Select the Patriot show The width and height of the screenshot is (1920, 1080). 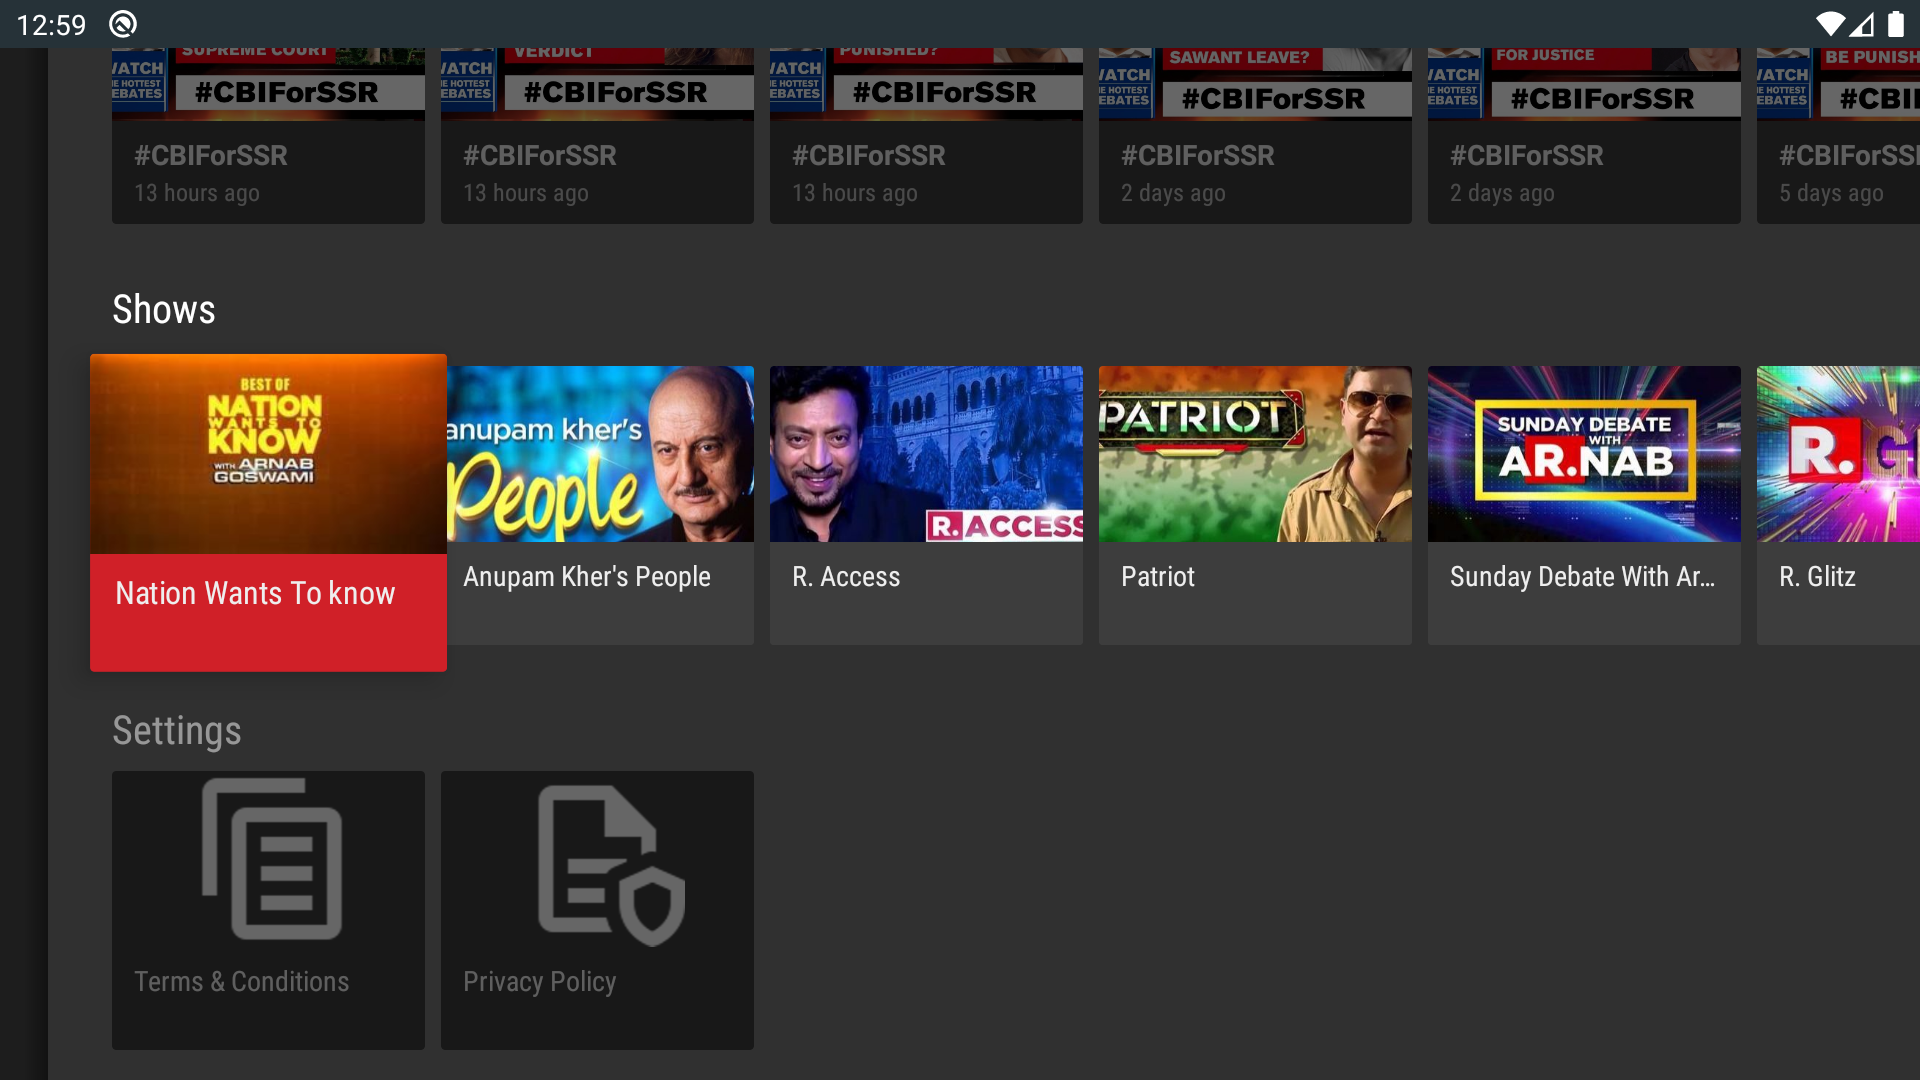pos(1255,453)
